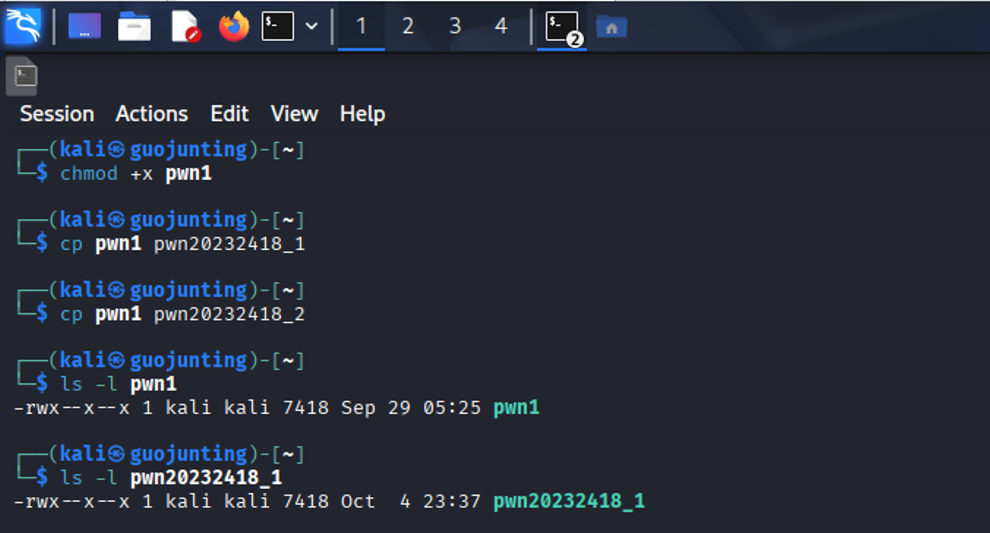
Task: Switch to workspace 1
Action: (361, 27)
